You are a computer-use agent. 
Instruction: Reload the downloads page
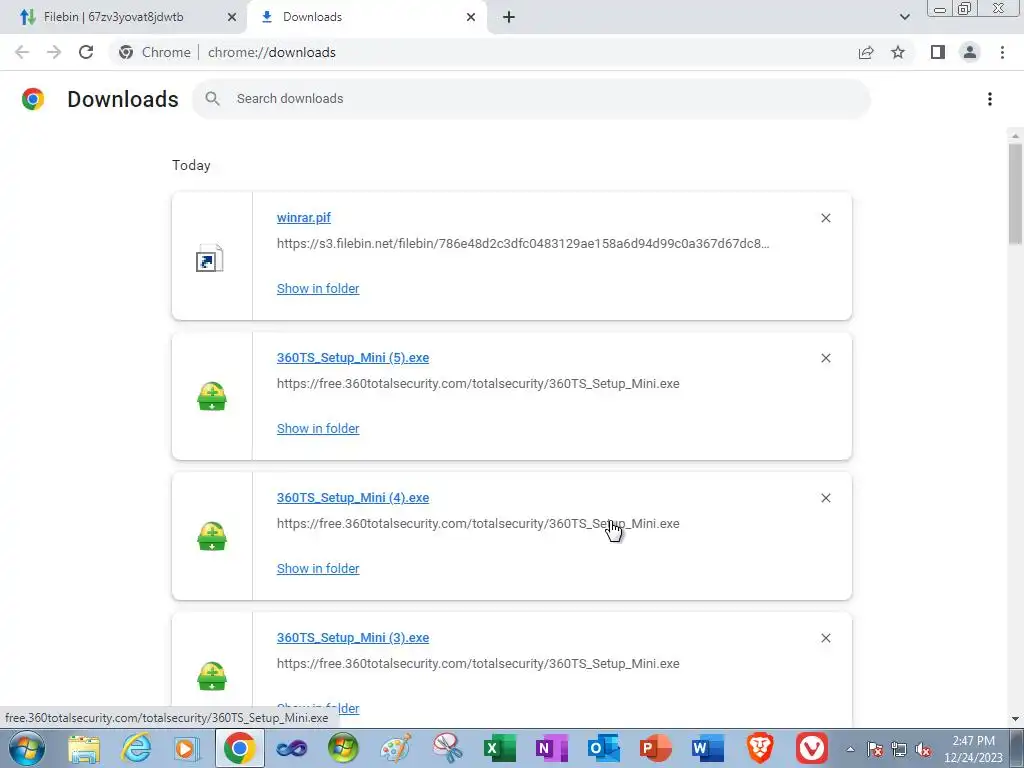tap(86, 52)
